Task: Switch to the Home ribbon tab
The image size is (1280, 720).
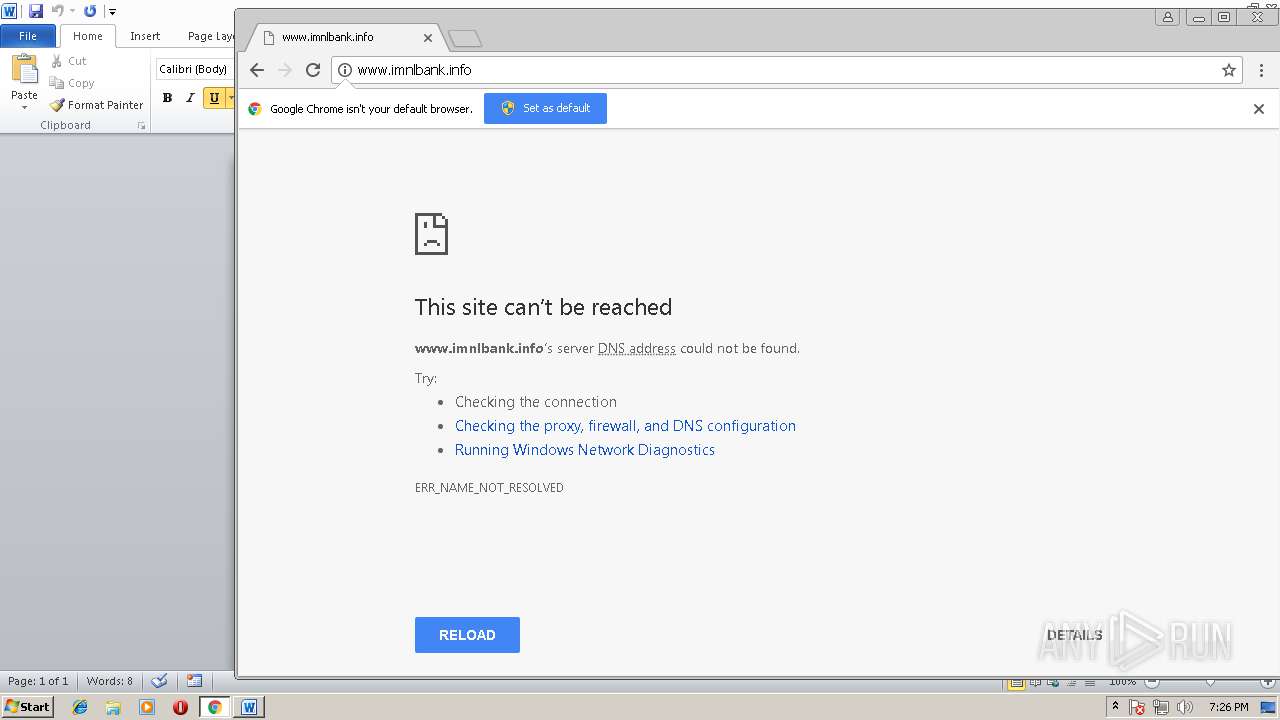Action: [88, 36]
